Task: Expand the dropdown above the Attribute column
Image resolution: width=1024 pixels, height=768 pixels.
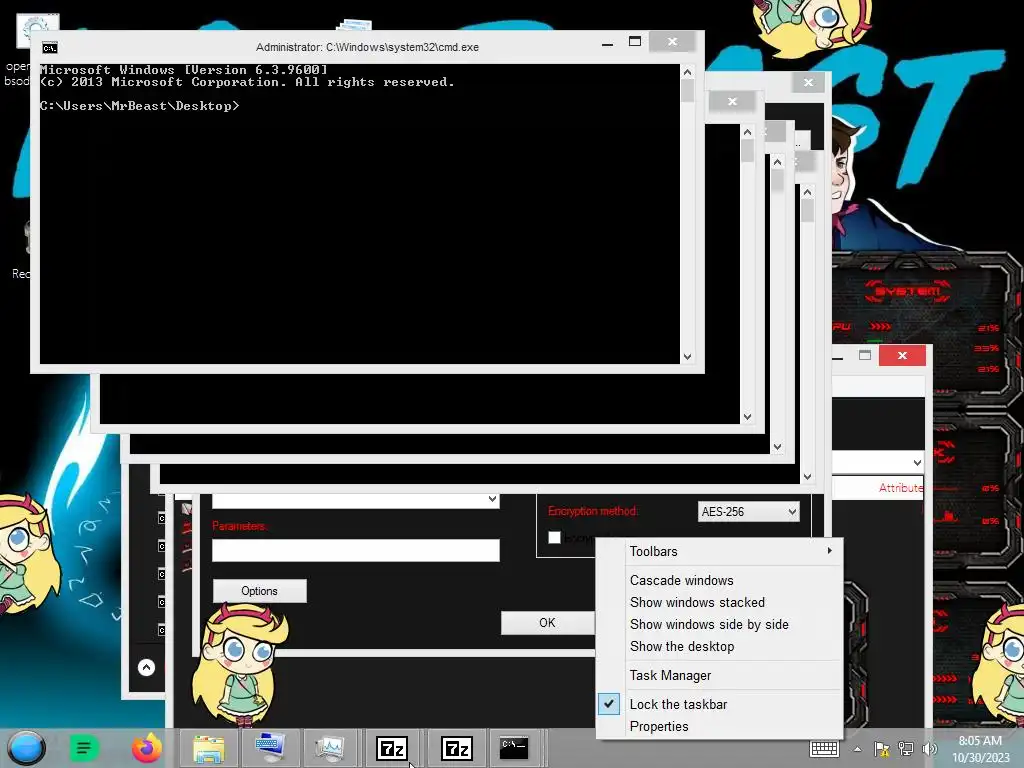Action: [x=917, y=462]
